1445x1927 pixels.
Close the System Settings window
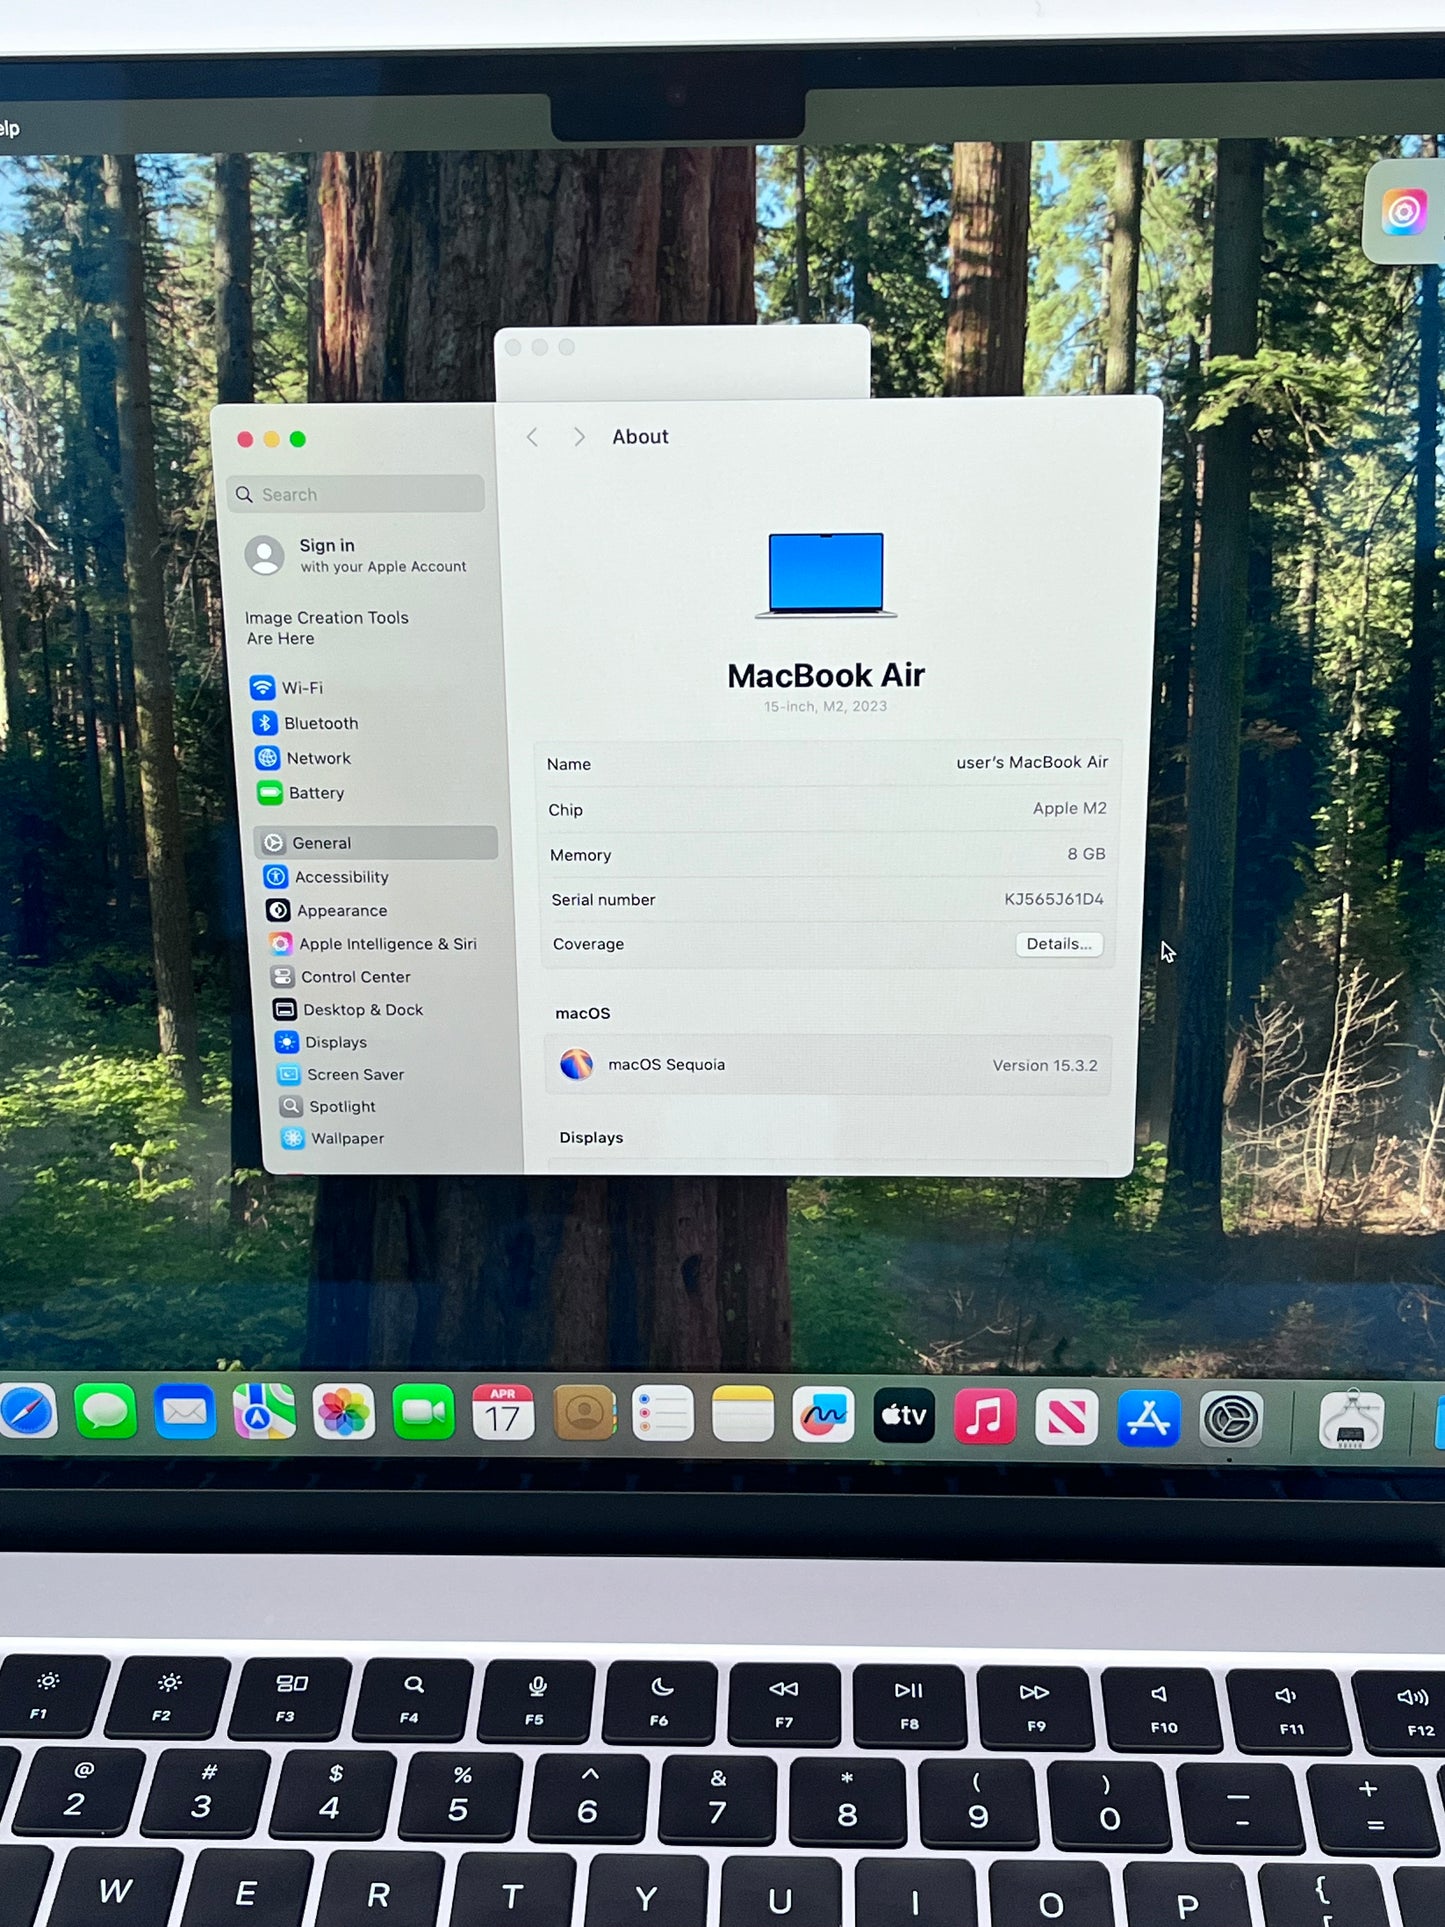[245, 439]
